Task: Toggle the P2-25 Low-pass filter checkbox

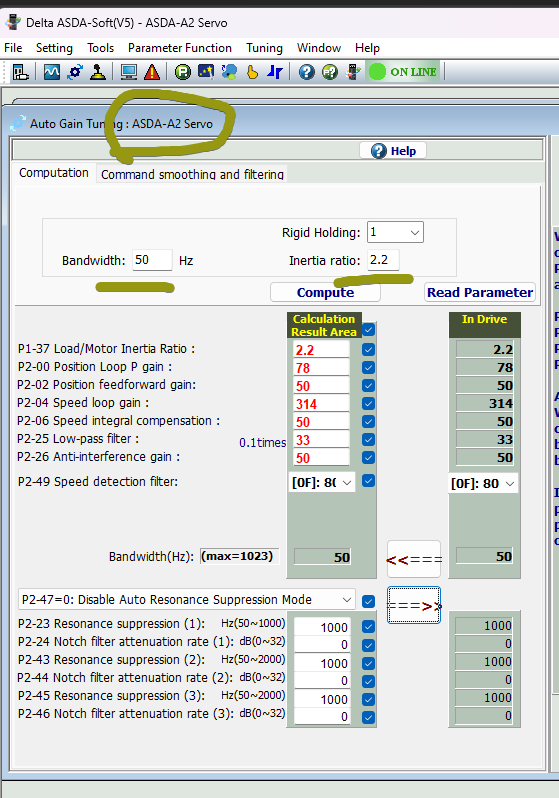Action: [x=369, y=440]
